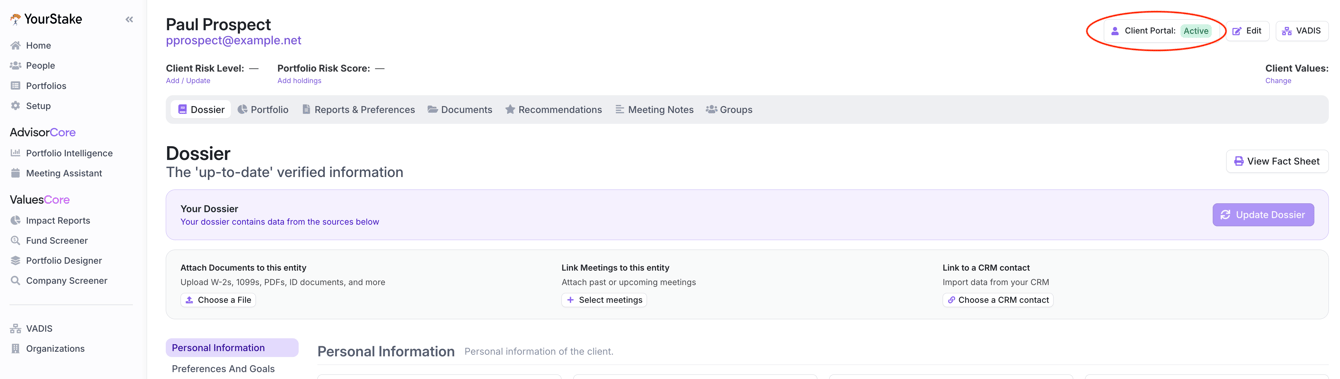Open the Home sidebar icon
The width and height of the screenshot is (1340, 379).
(x=15, y=45)
